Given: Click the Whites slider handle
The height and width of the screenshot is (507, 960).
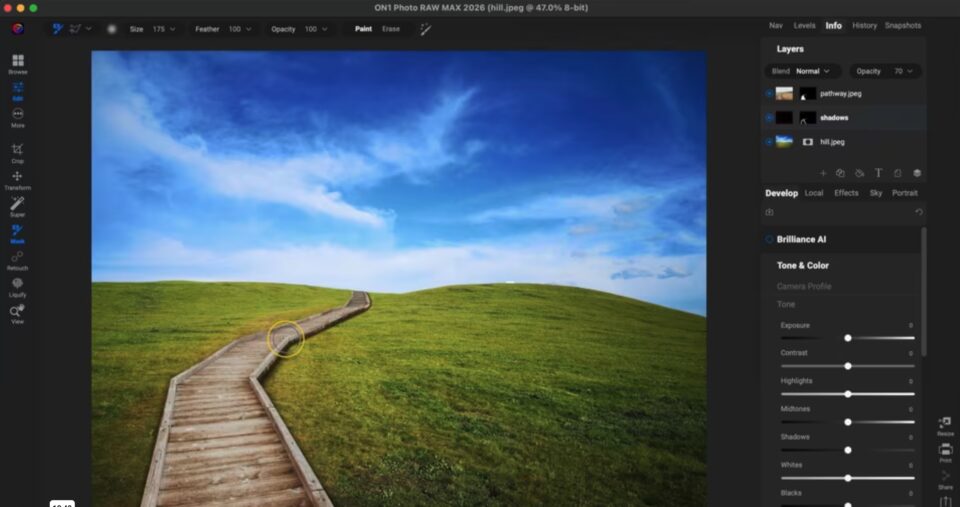Looking at the screenshot, I should (848, 478).
